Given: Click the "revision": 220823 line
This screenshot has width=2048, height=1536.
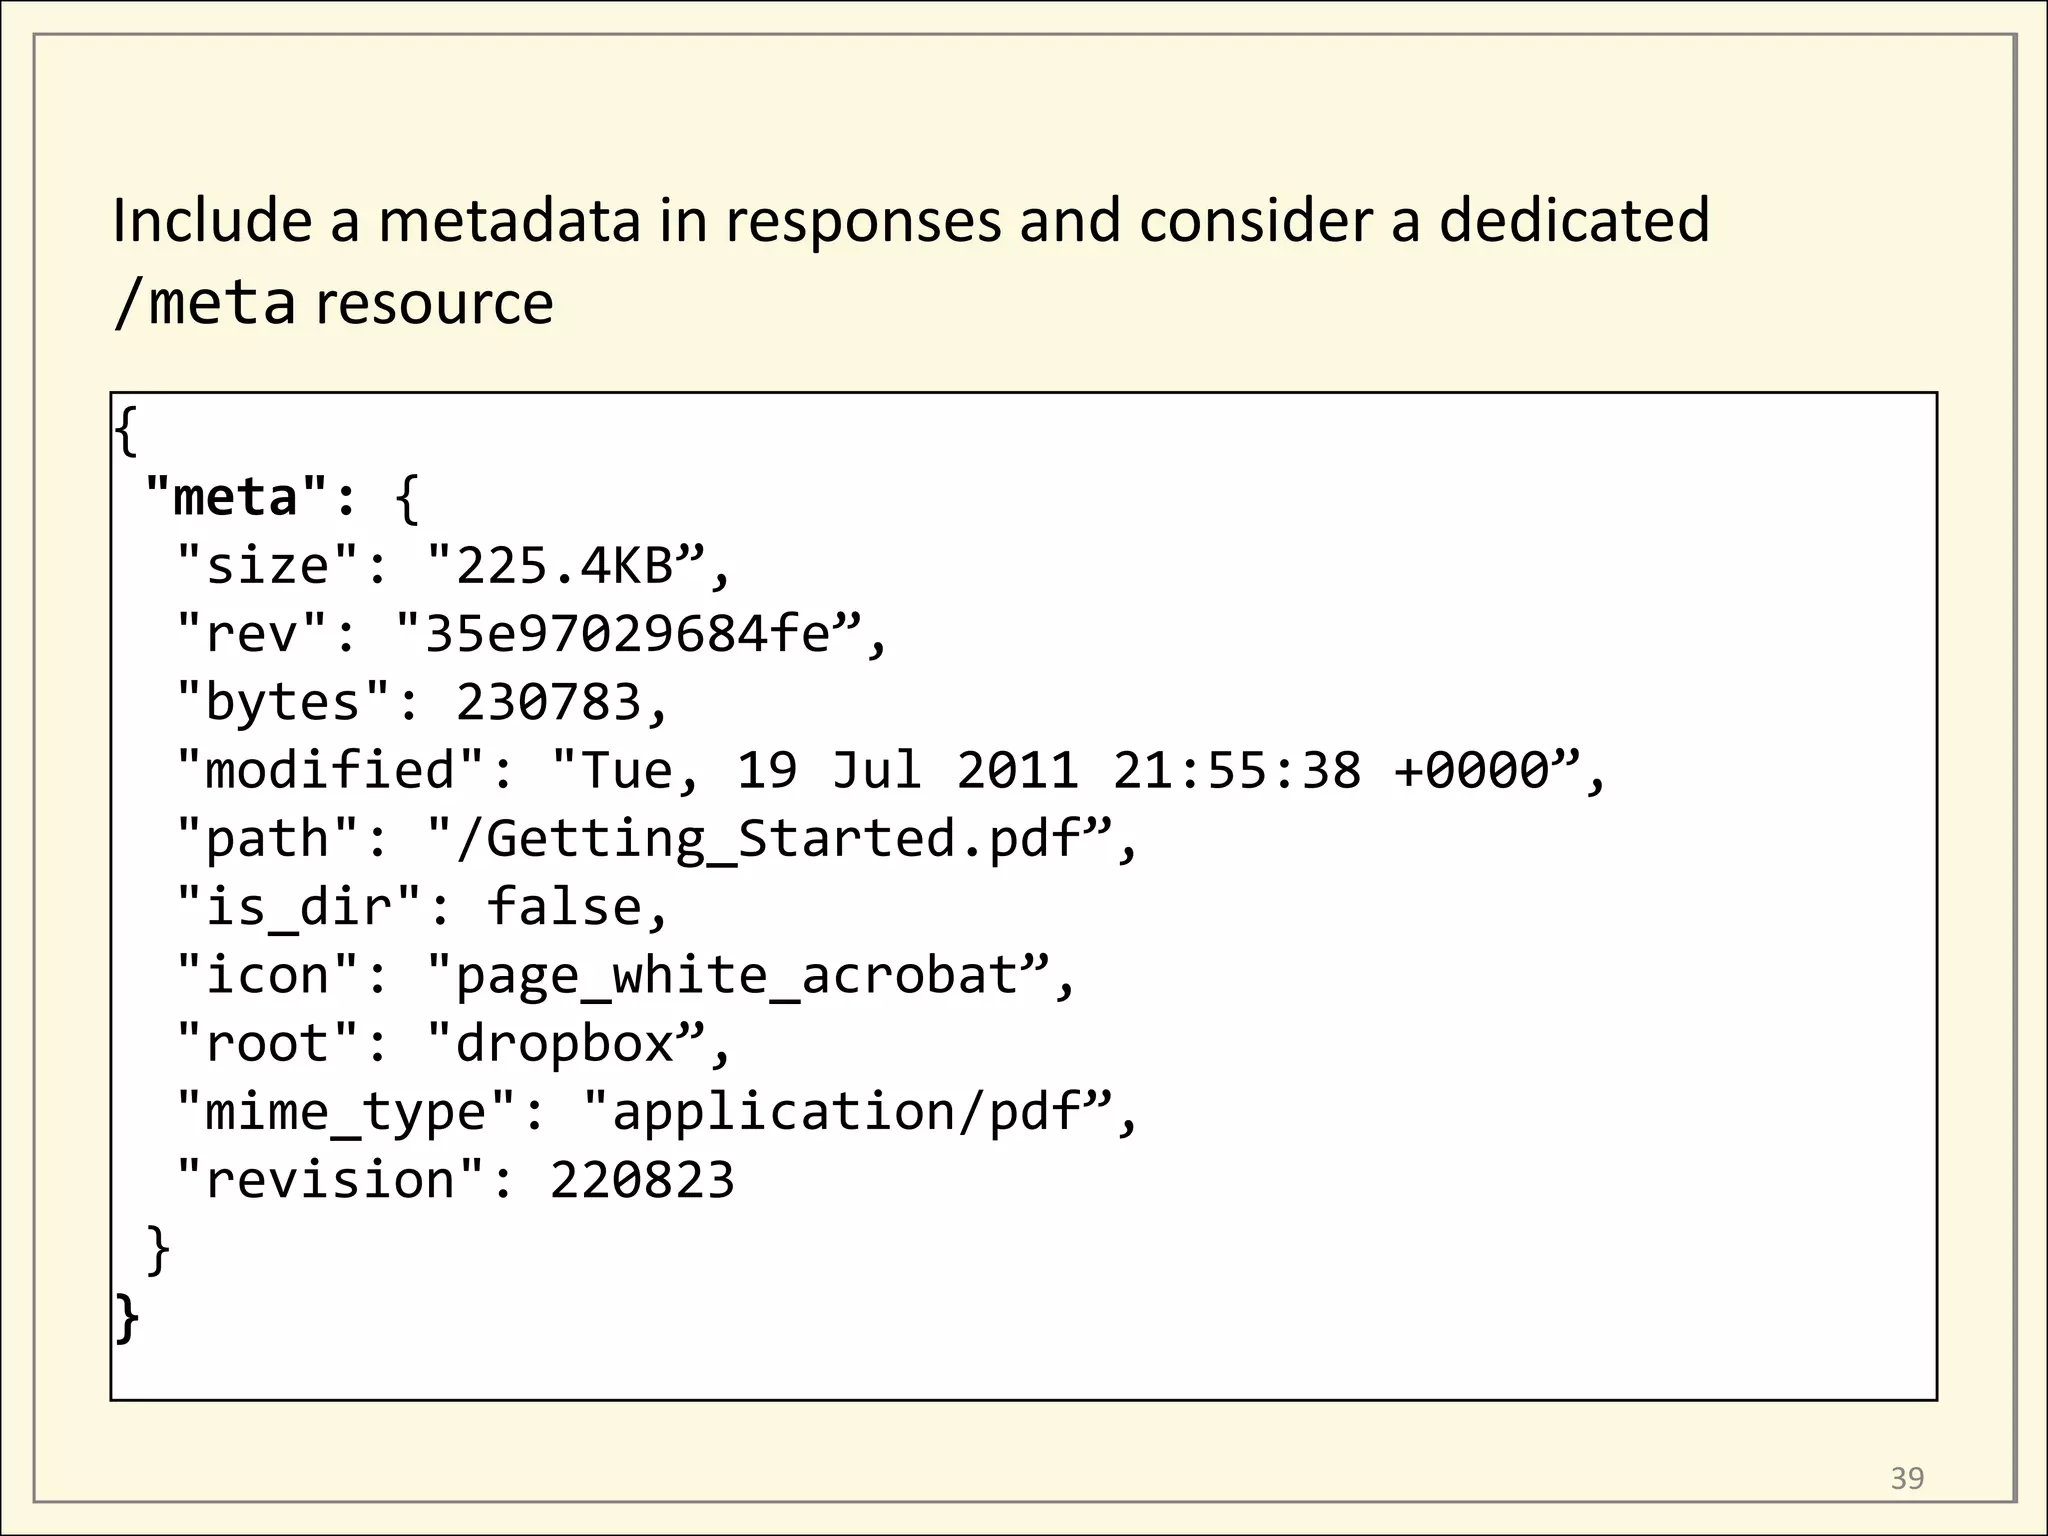Looking at the screenshot, I should pos(455,1180).
